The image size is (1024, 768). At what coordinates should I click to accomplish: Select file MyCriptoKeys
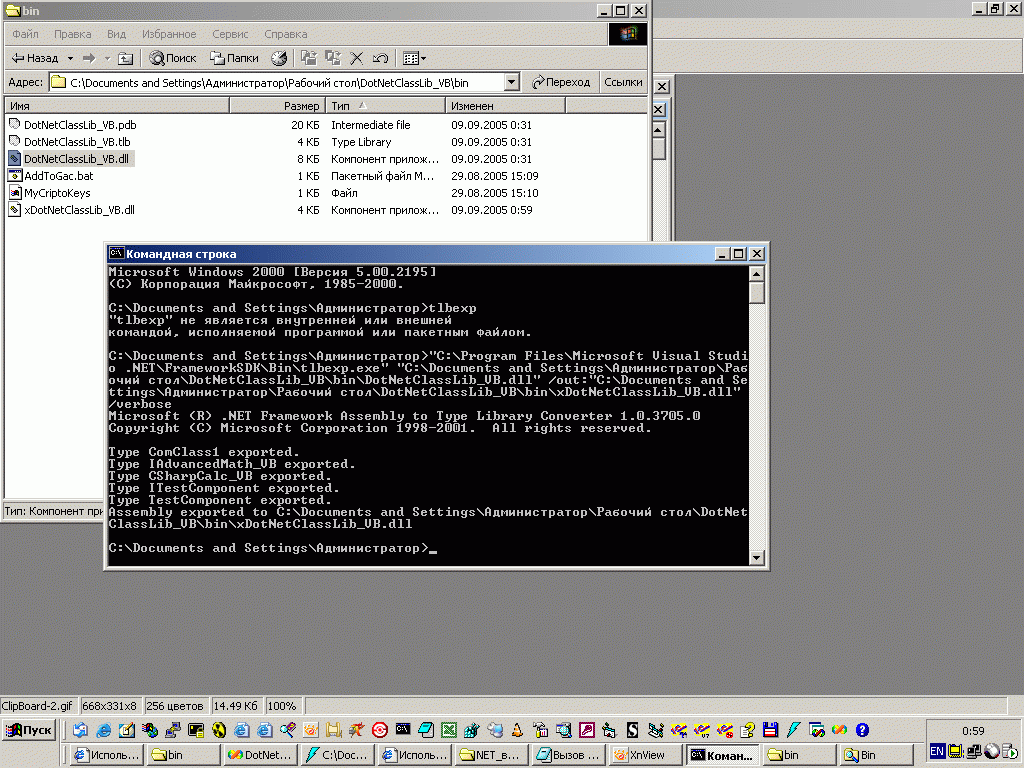click(x=57, y=193)
